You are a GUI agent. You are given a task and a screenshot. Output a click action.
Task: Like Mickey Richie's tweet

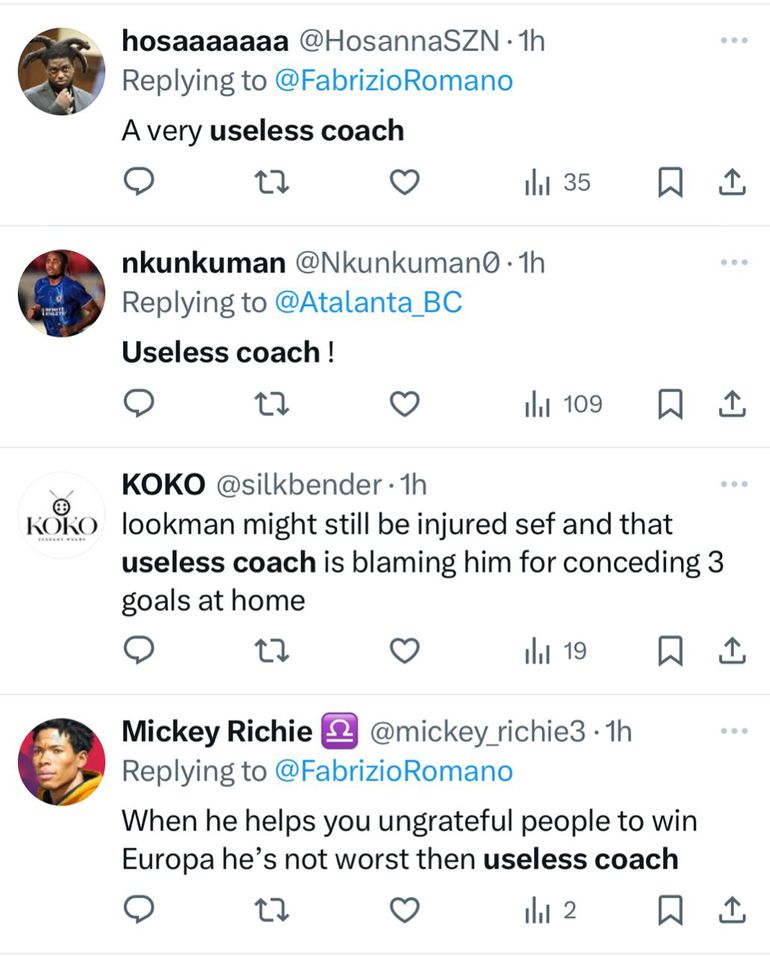click(x=404, y=910)
